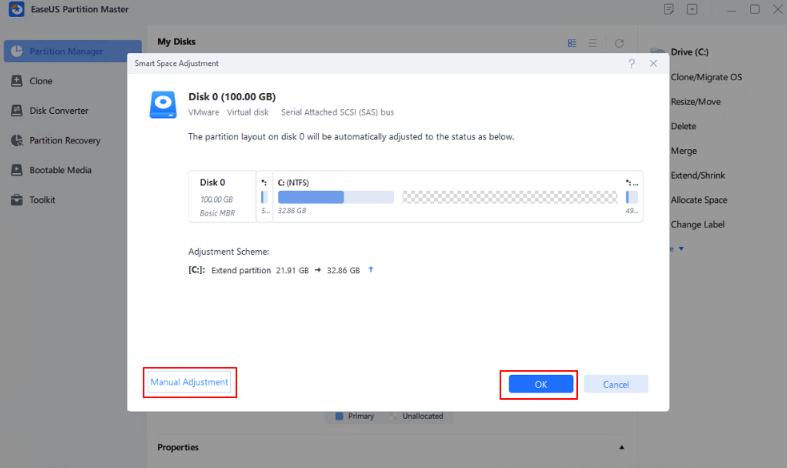Open Bootable Media in sidebar
This screenshot has height=468, width=787.
(60, 170)
